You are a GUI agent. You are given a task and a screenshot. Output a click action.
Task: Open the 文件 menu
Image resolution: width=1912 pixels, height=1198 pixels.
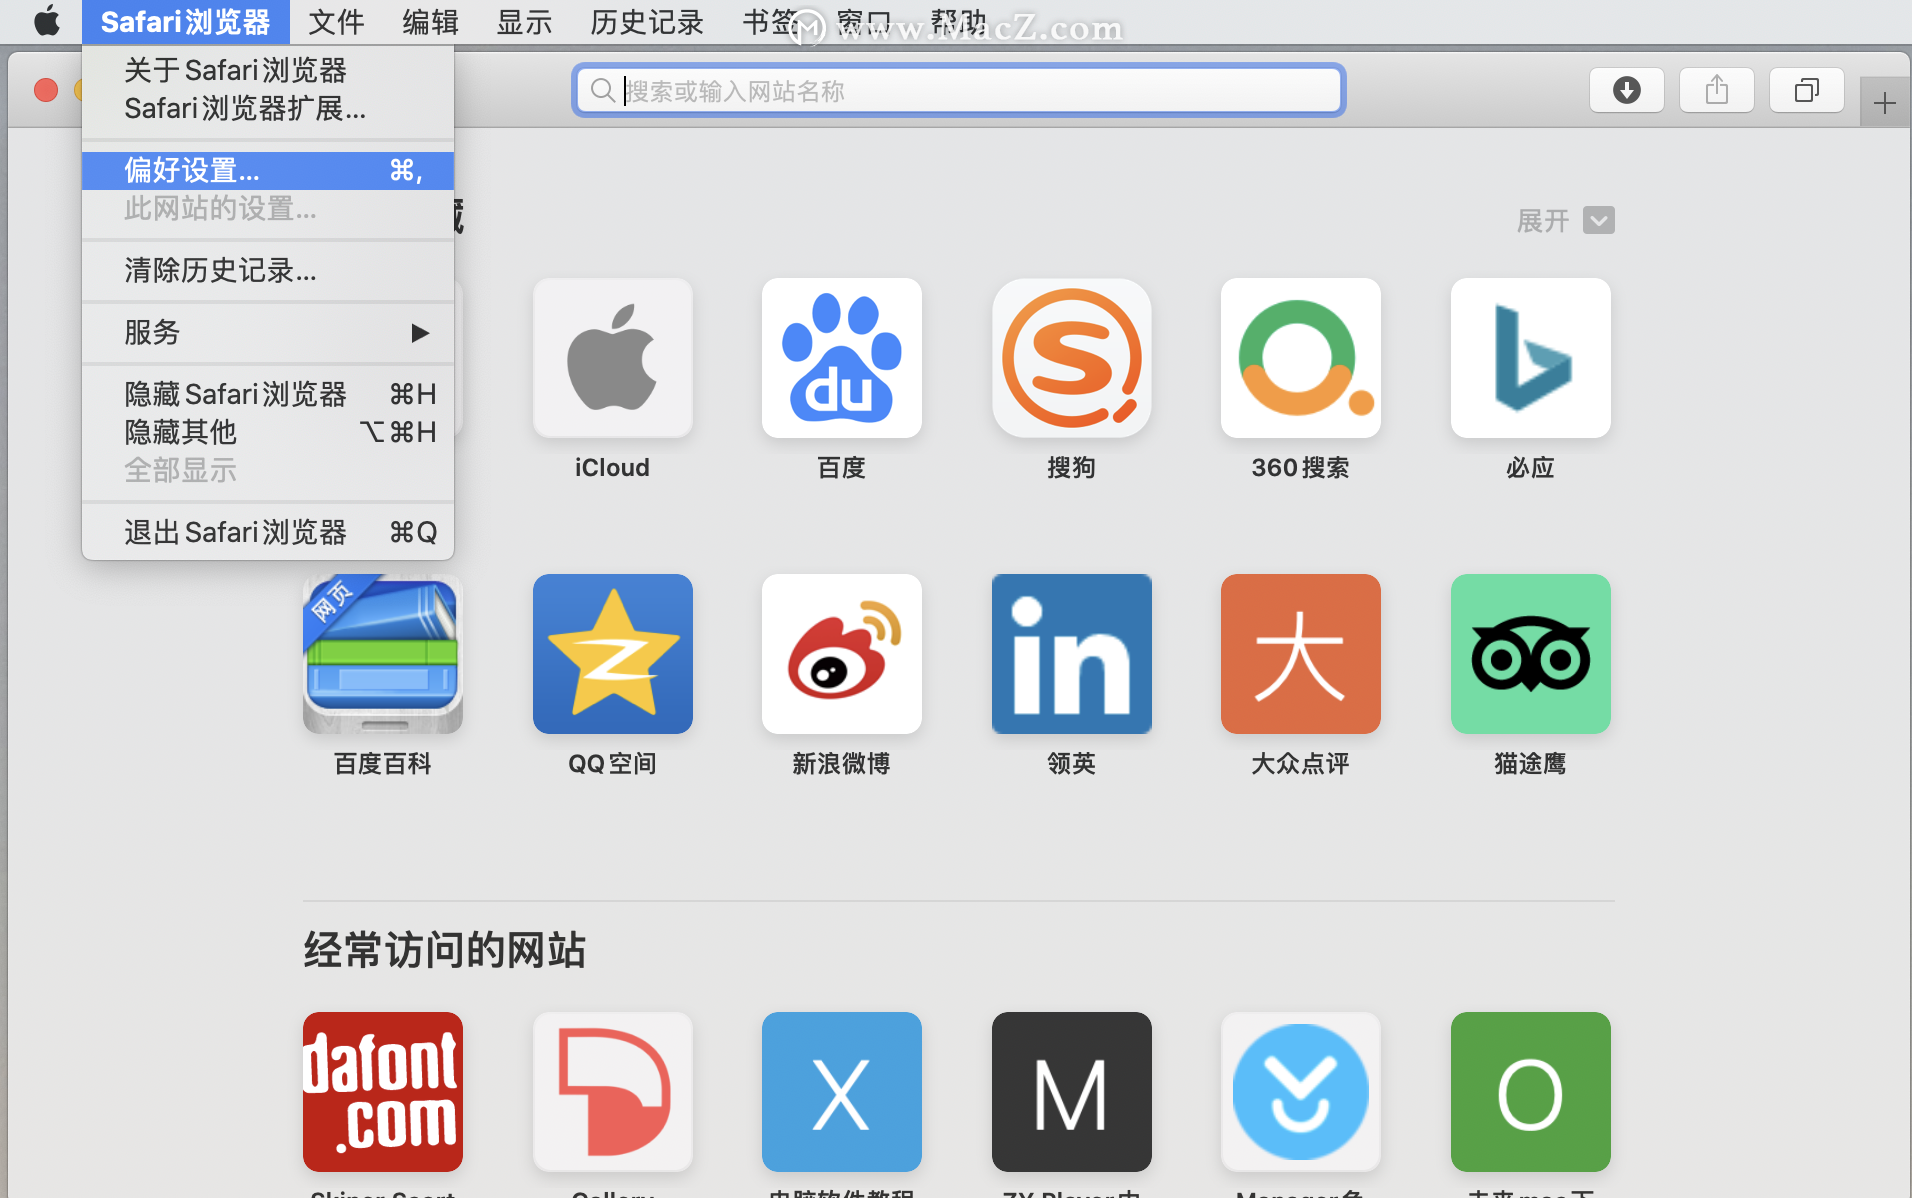336,21
